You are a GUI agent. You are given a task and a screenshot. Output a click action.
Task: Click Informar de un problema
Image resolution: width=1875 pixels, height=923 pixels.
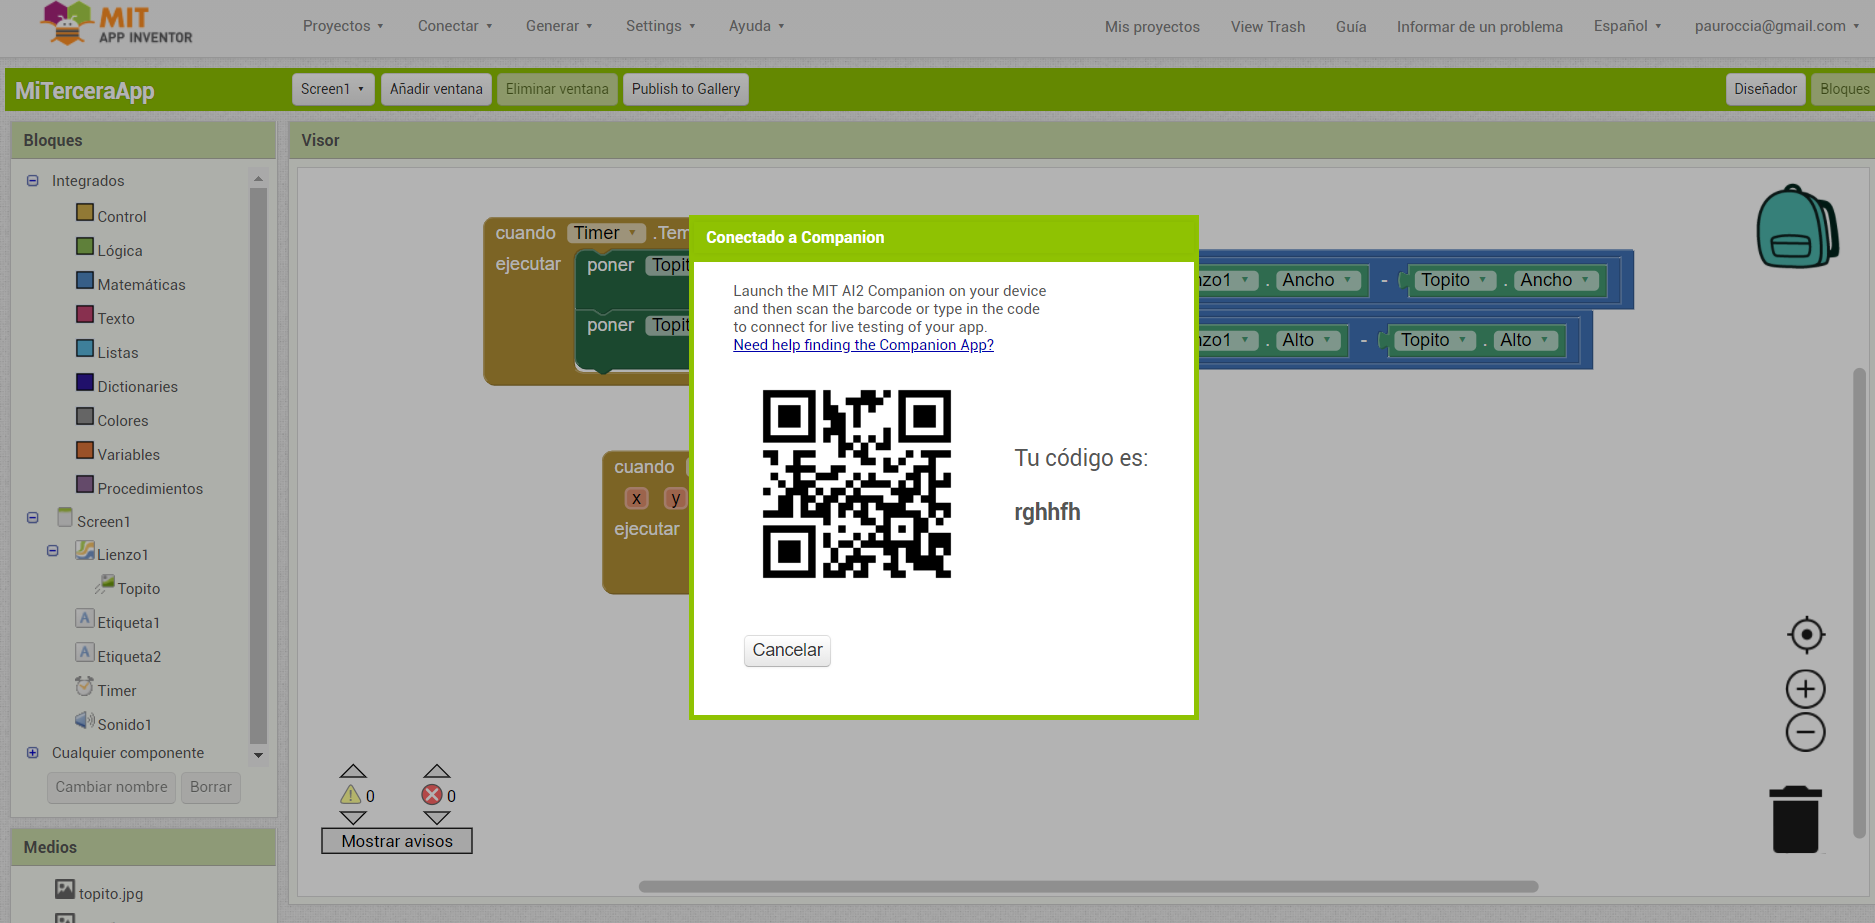1480,27
